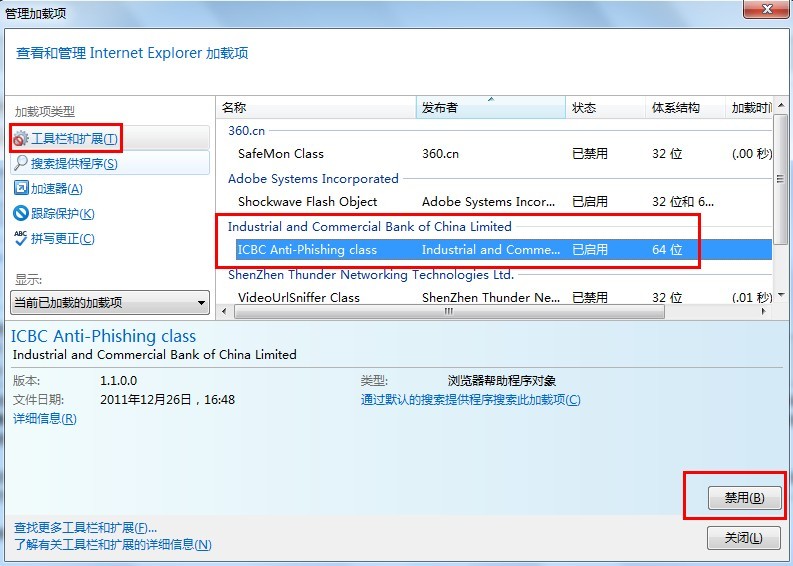The image size is (793, 566).
Task: Click 已禁用 status of SafeMon Class
Action: pos(590,153)
